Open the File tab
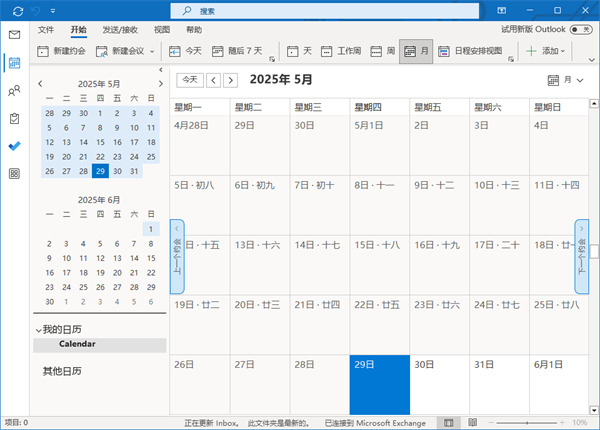Viewport: 600px width, 430px height. tap(46, 30)
